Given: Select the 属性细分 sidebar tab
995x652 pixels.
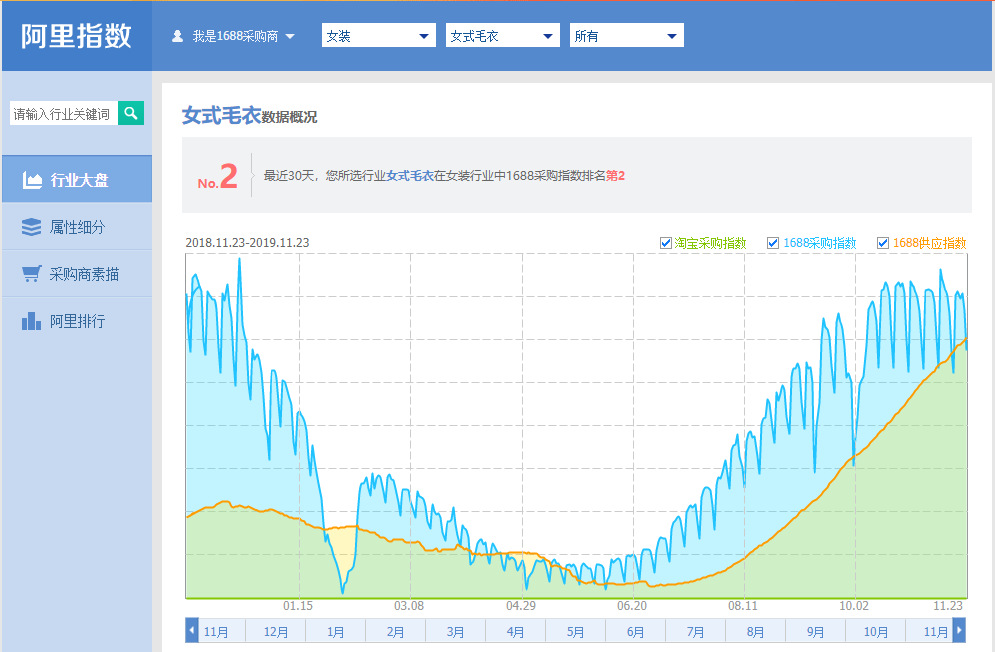Looking at the screenshot, I should pyautogui.click(x=77, y=227).
